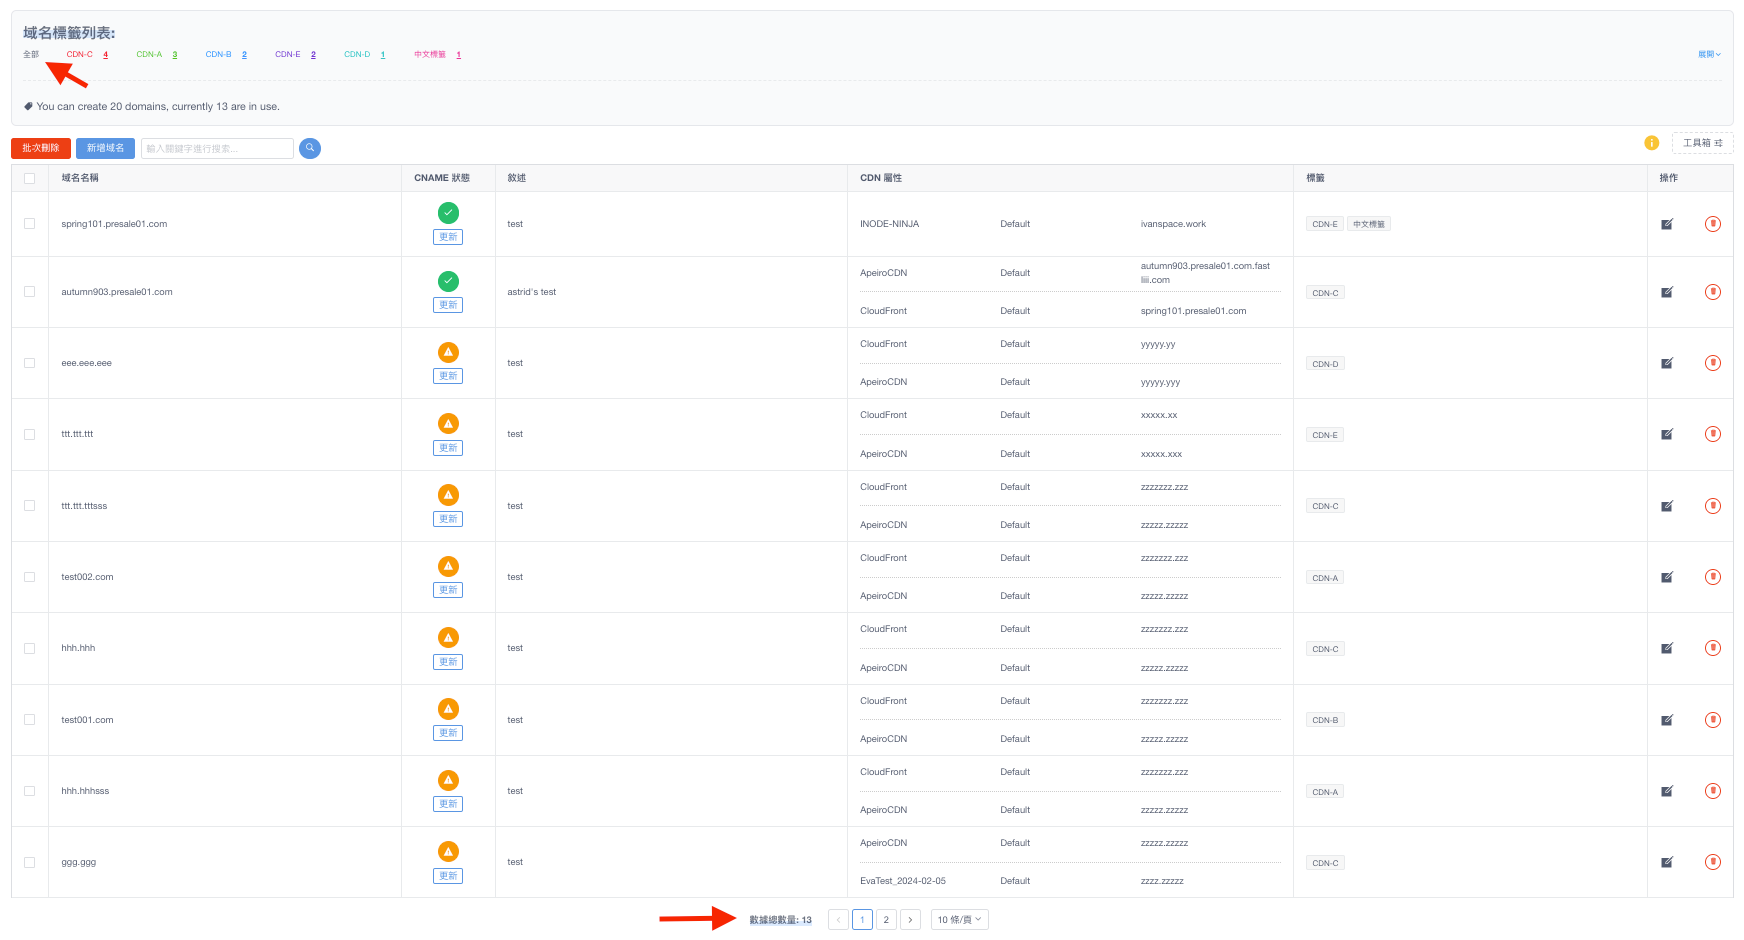Viewport: 1744px width, 940px height.
Task: Go to page 2 of the list
Action: point(886,920)
